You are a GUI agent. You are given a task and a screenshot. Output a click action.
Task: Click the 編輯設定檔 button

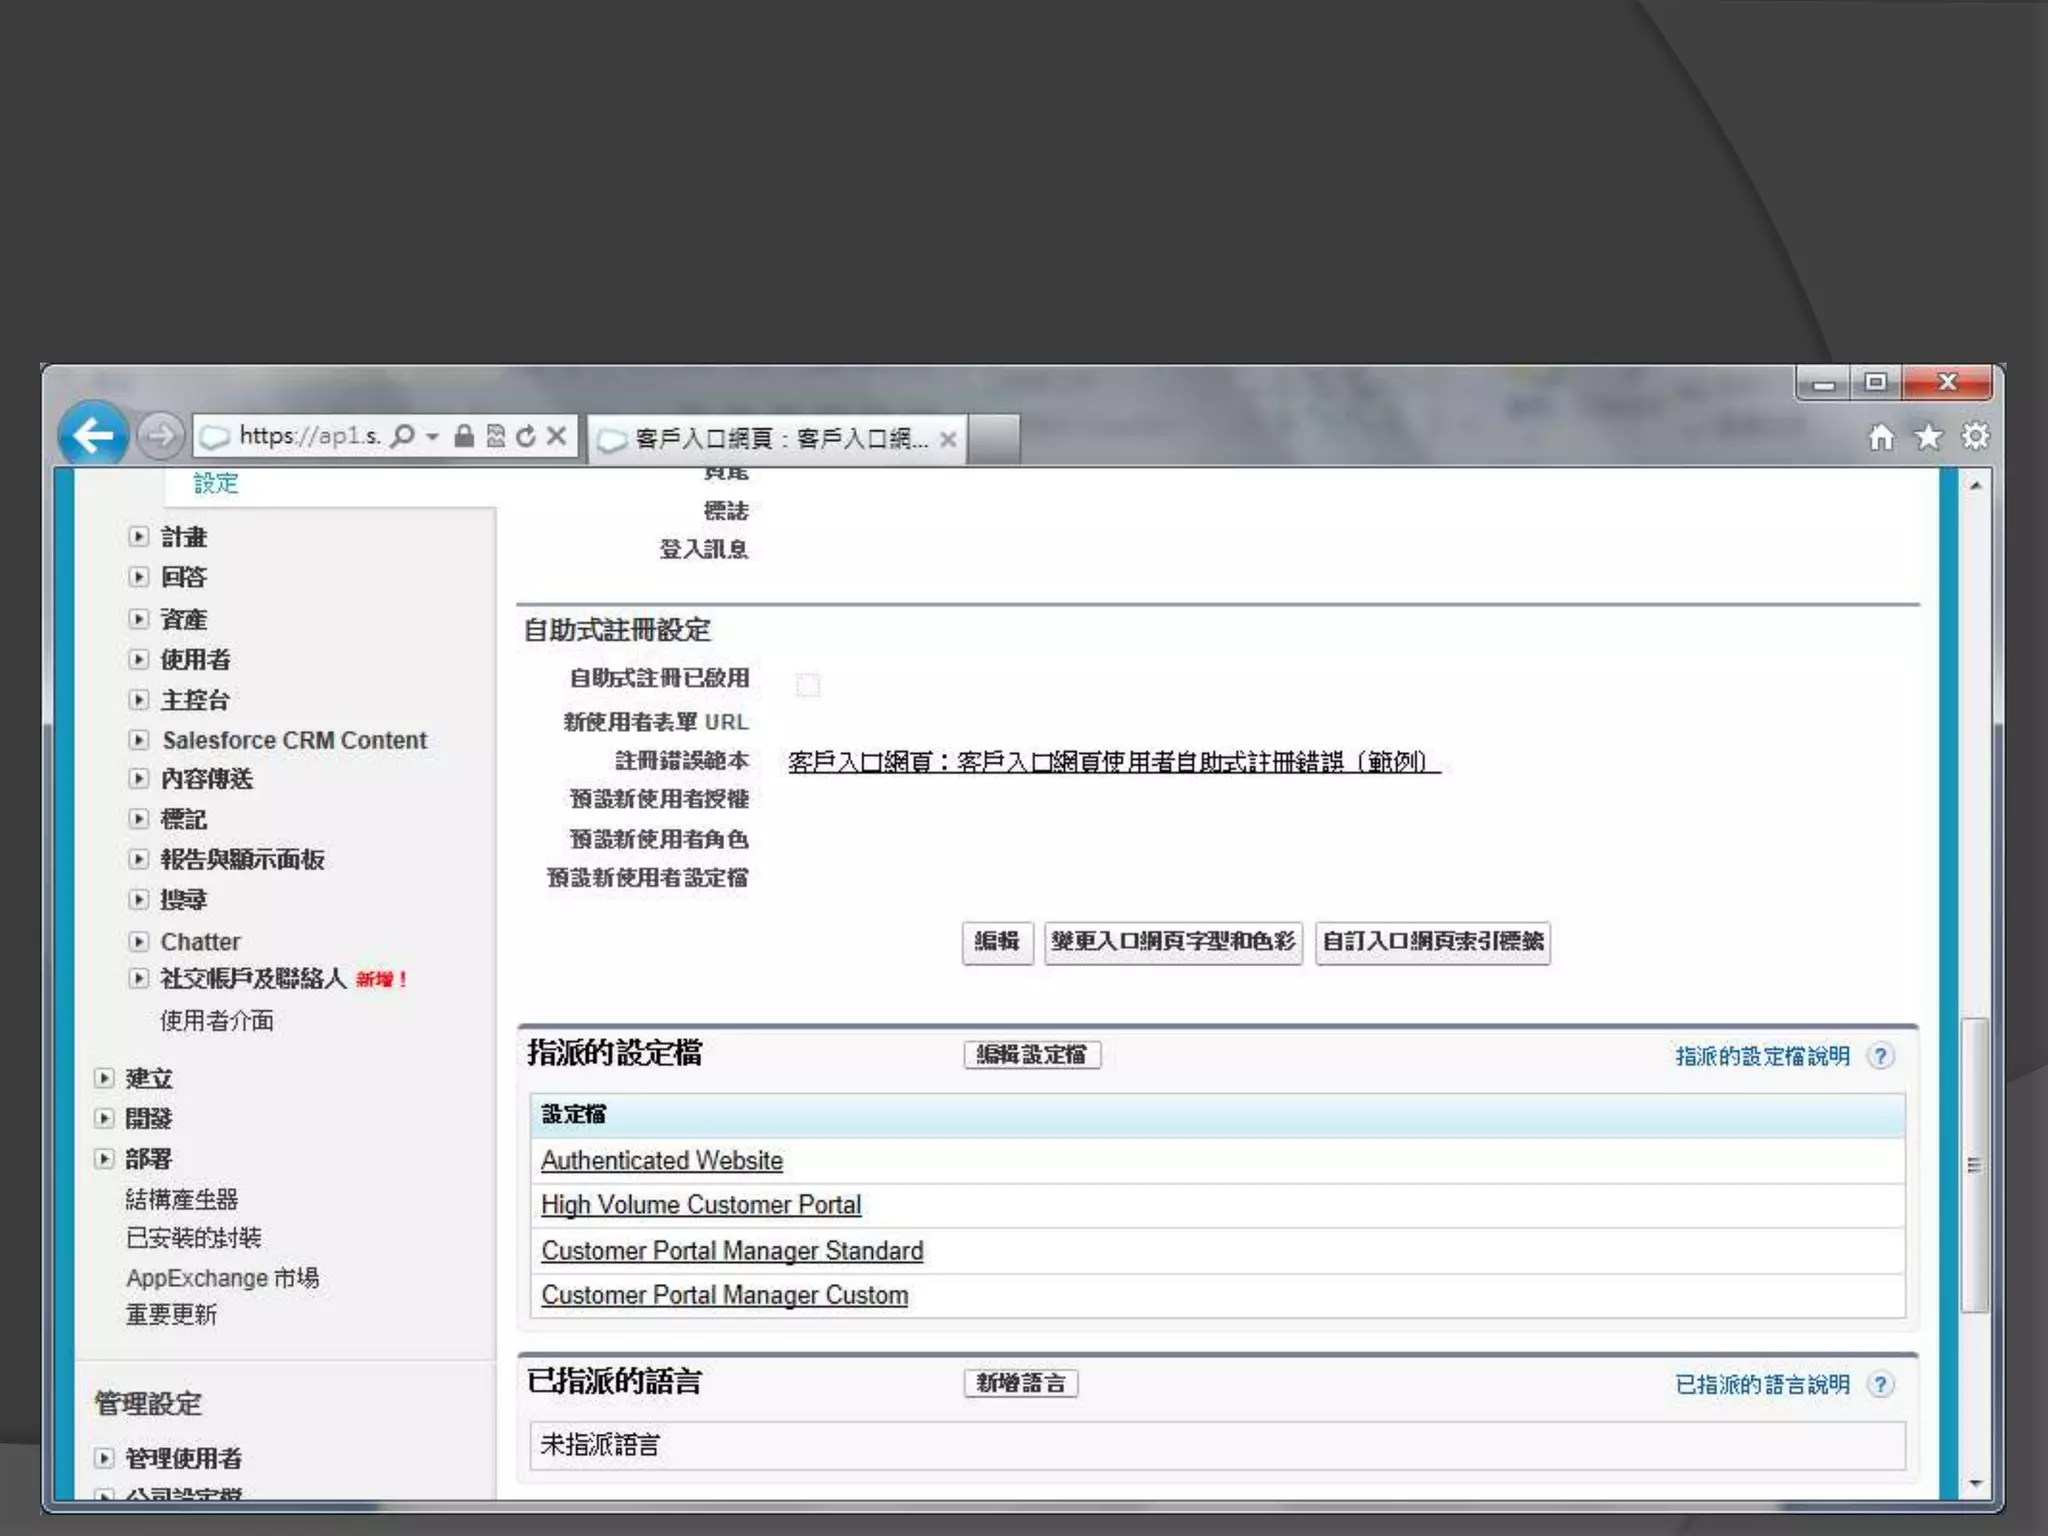(x=1032, y=1055)
